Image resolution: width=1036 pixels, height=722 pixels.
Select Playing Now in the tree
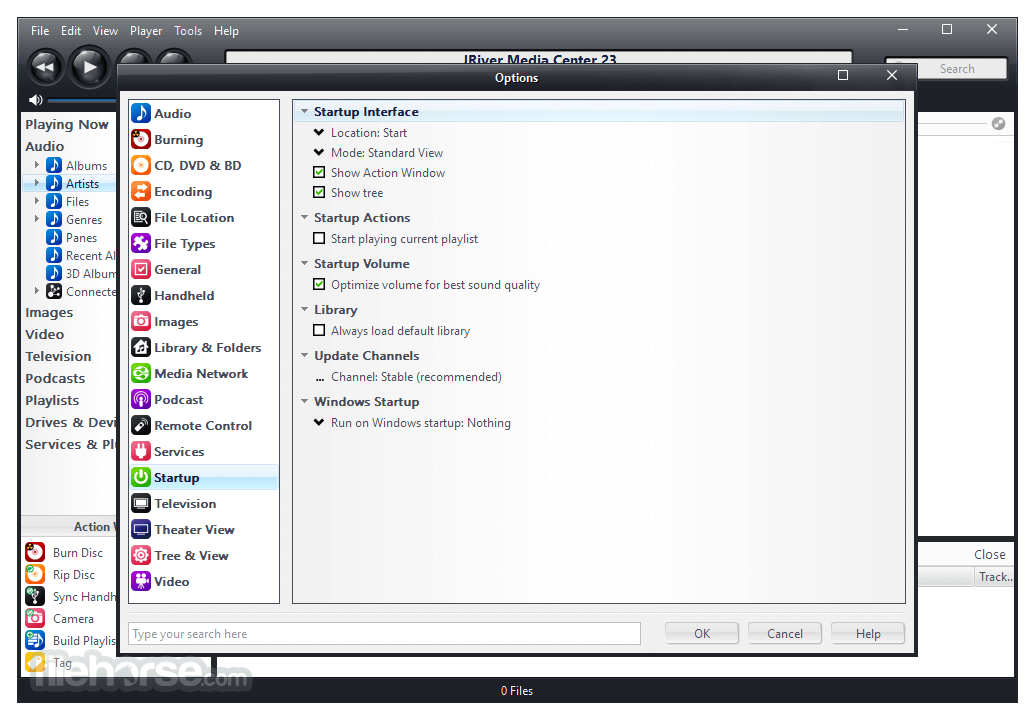[67, 124]
